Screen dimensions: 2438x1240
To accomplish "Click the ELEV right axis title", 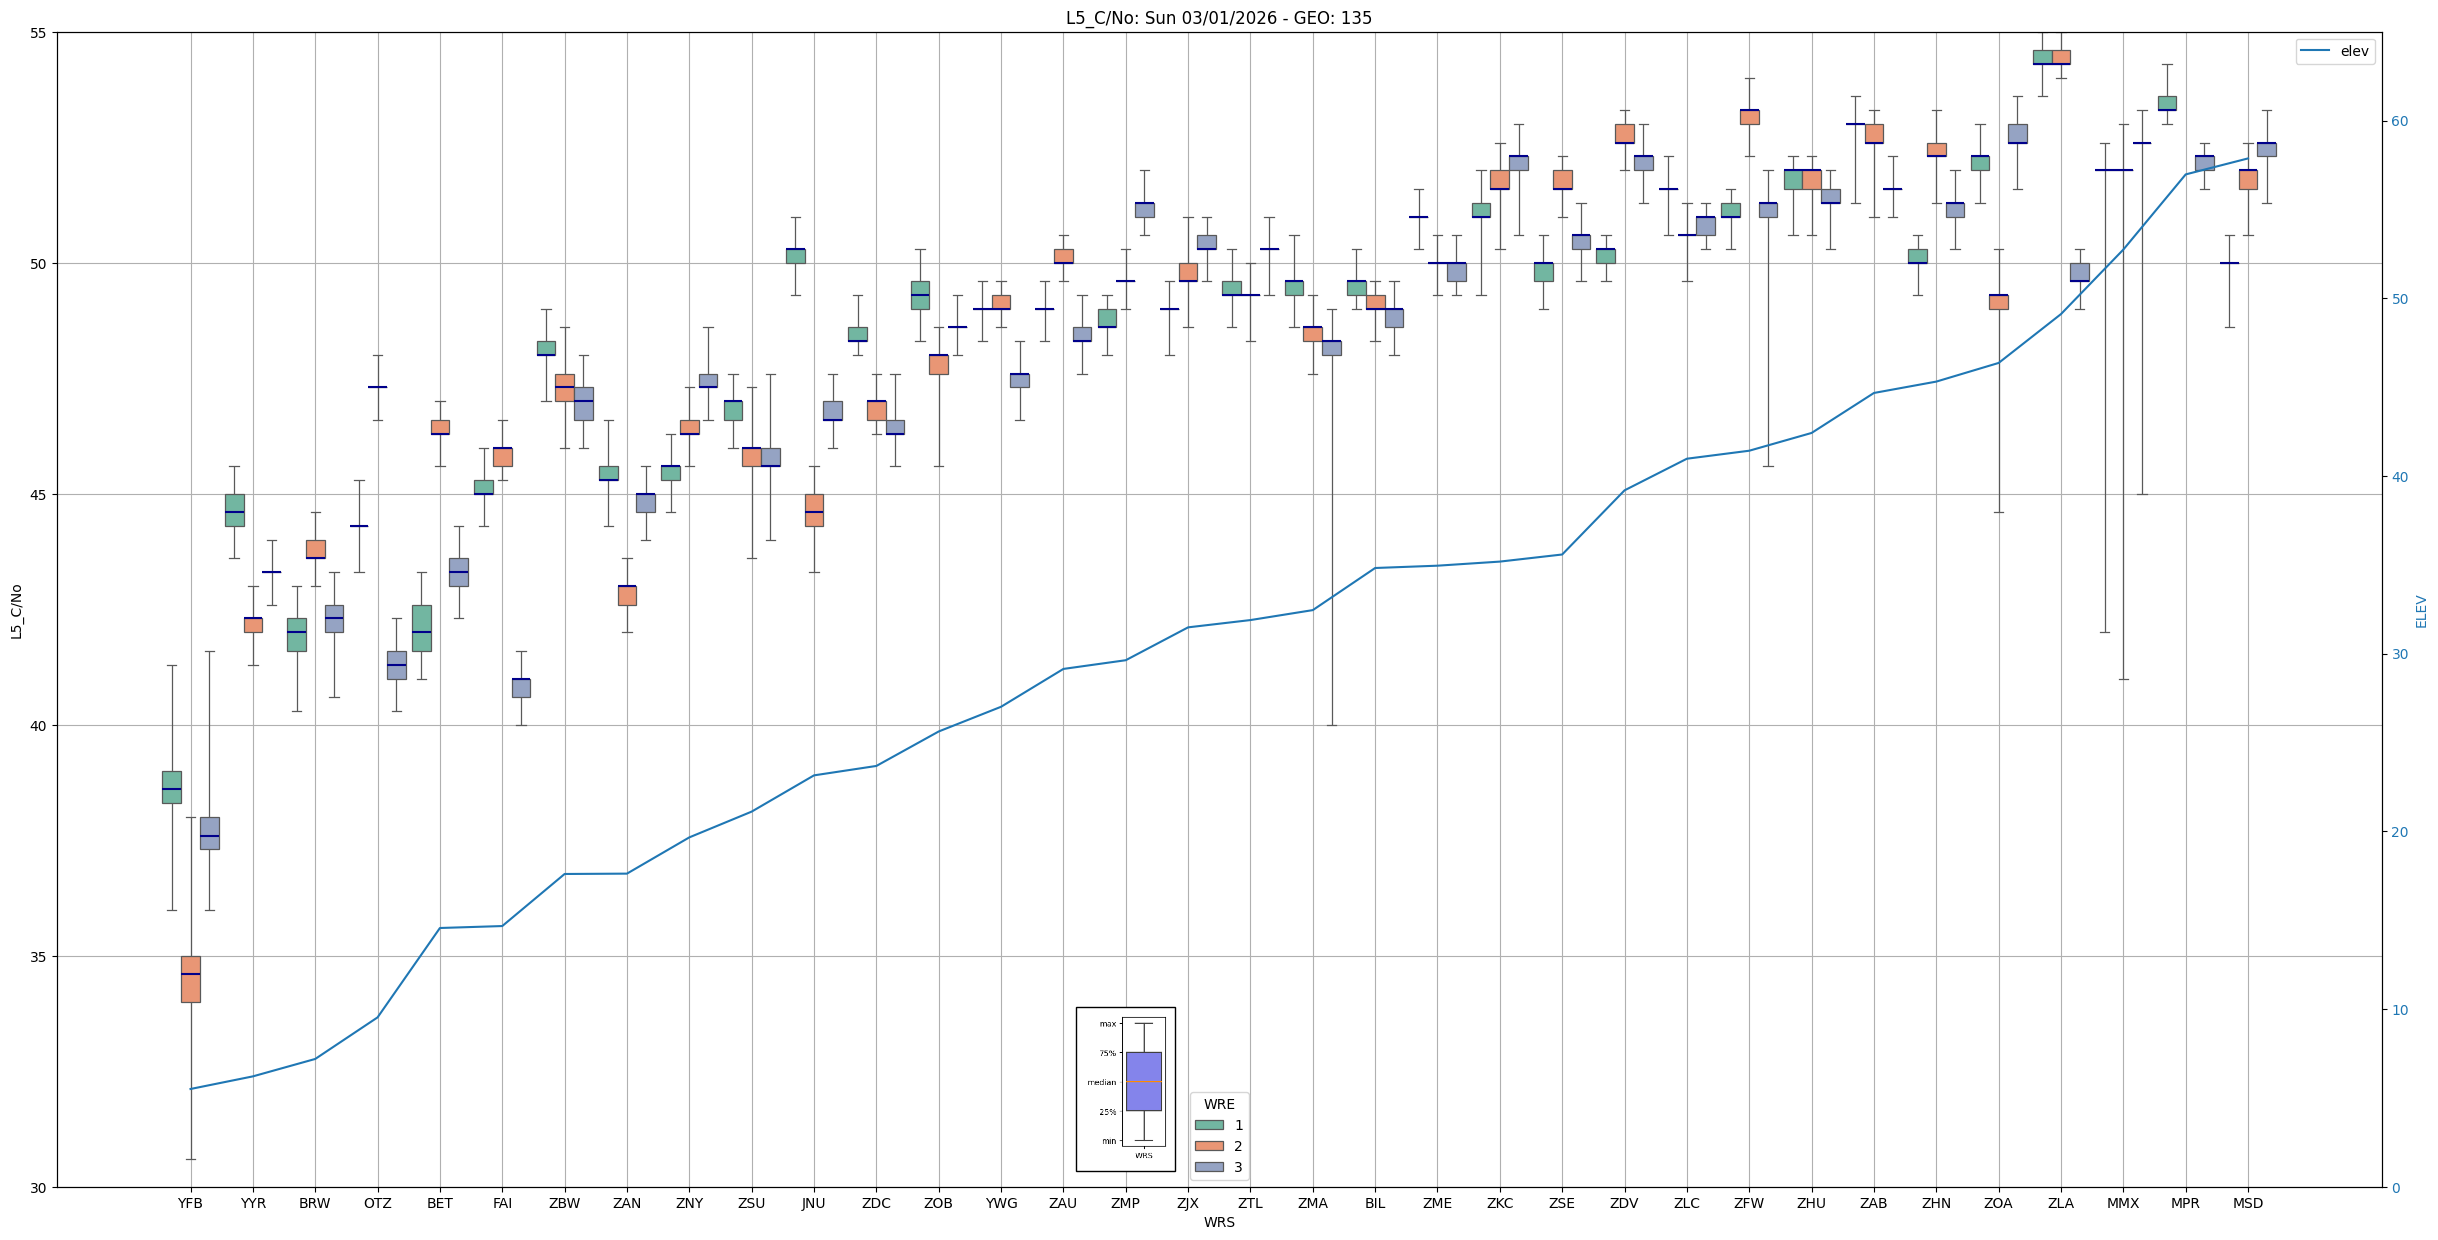I will 2421,611.
